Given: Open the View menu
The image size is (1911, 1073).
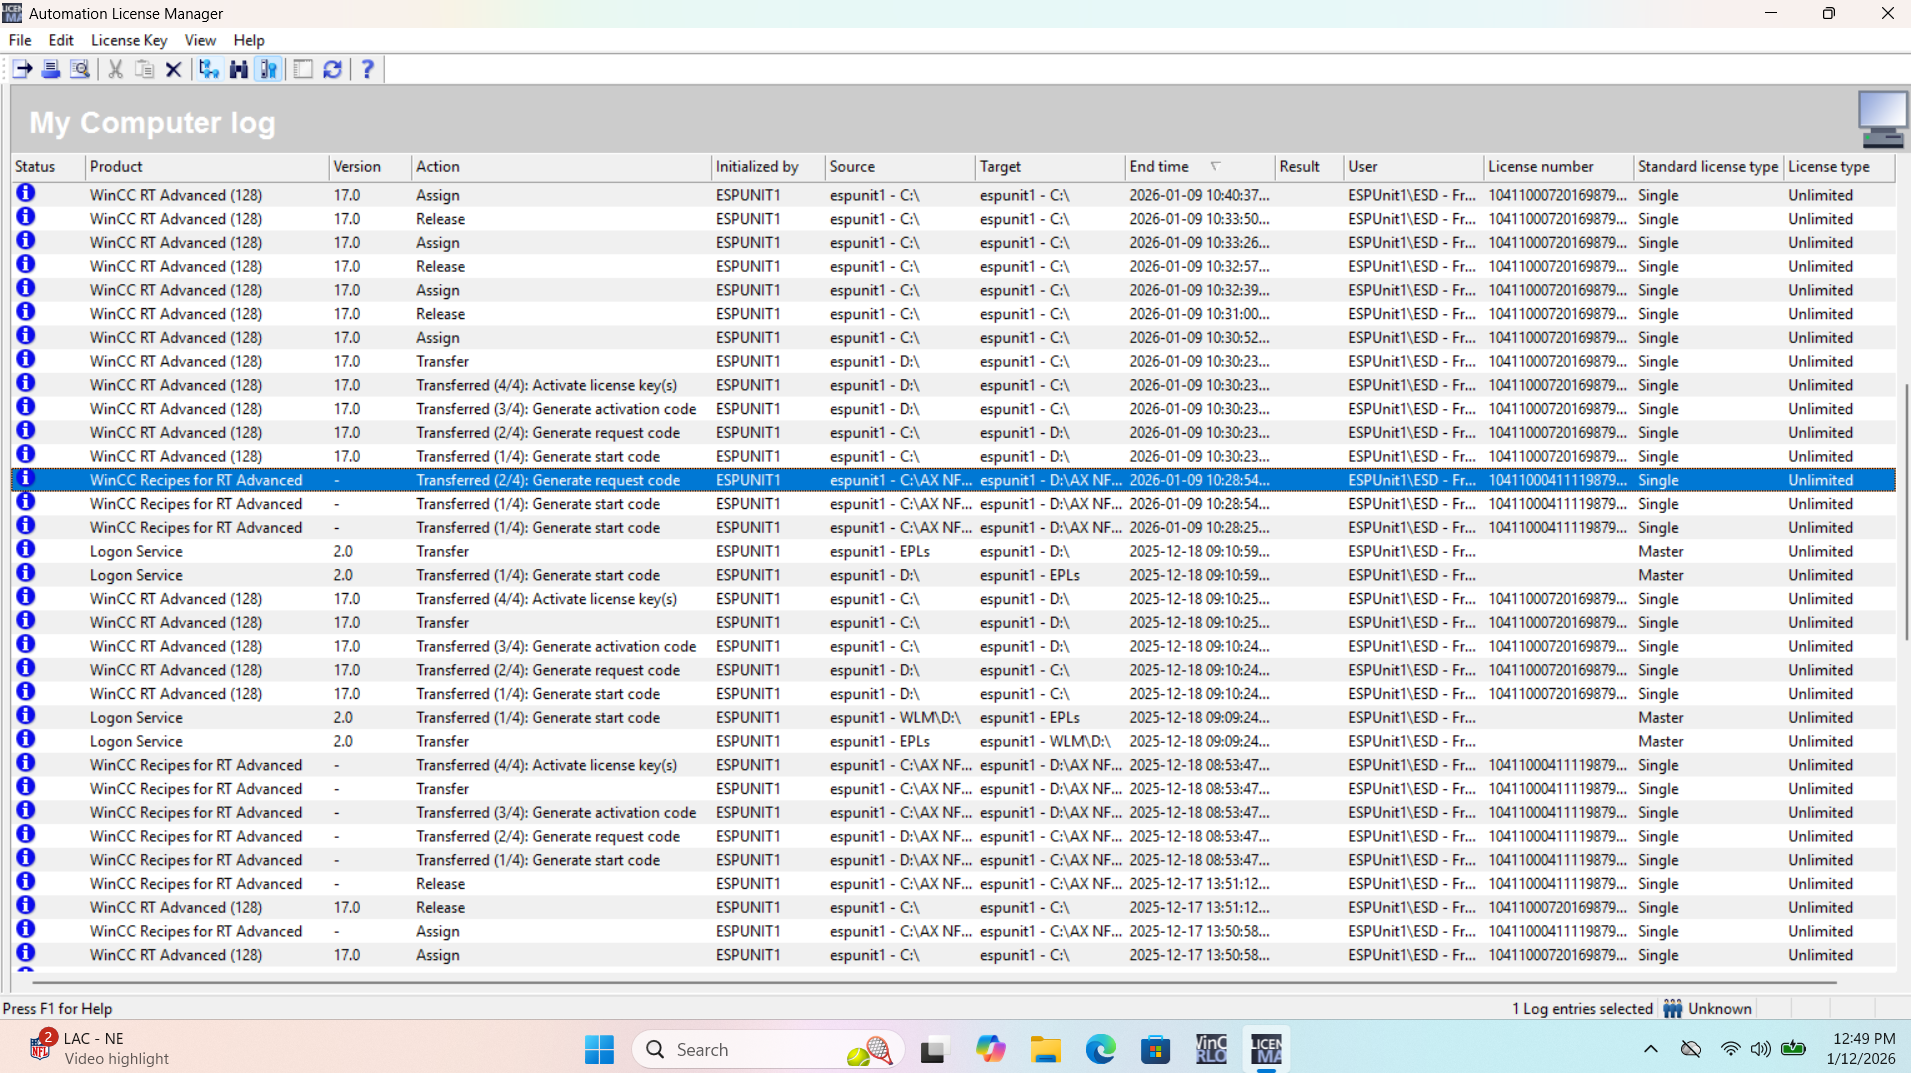Looking at the screenshot, I should 200,40.
